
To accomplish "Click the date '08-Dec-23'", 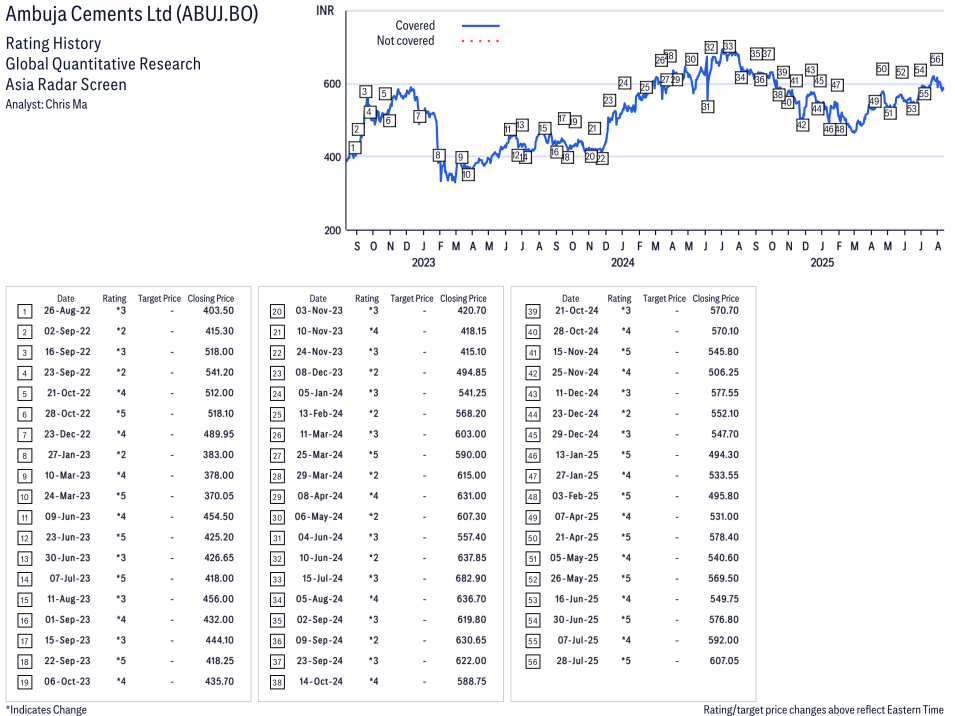I will click(x=319, y=373).
